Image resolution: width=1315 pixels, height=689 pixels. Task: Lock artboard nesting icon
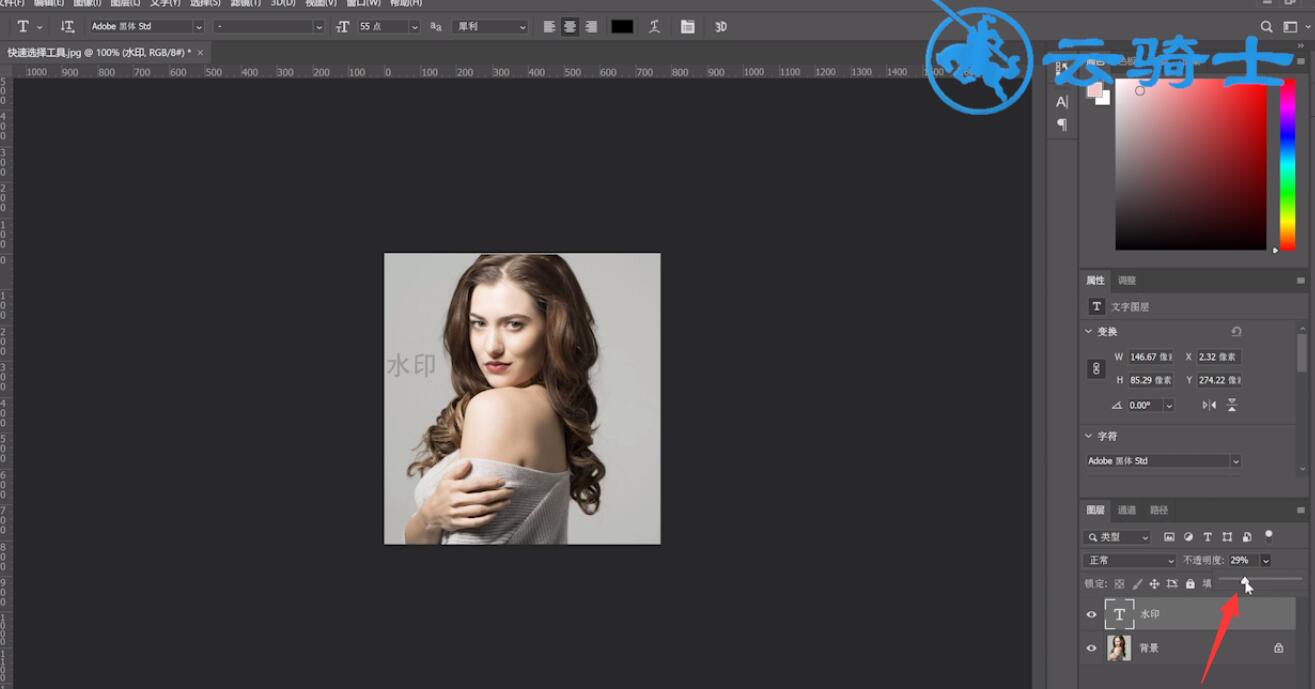click(x=1172, y=584)
